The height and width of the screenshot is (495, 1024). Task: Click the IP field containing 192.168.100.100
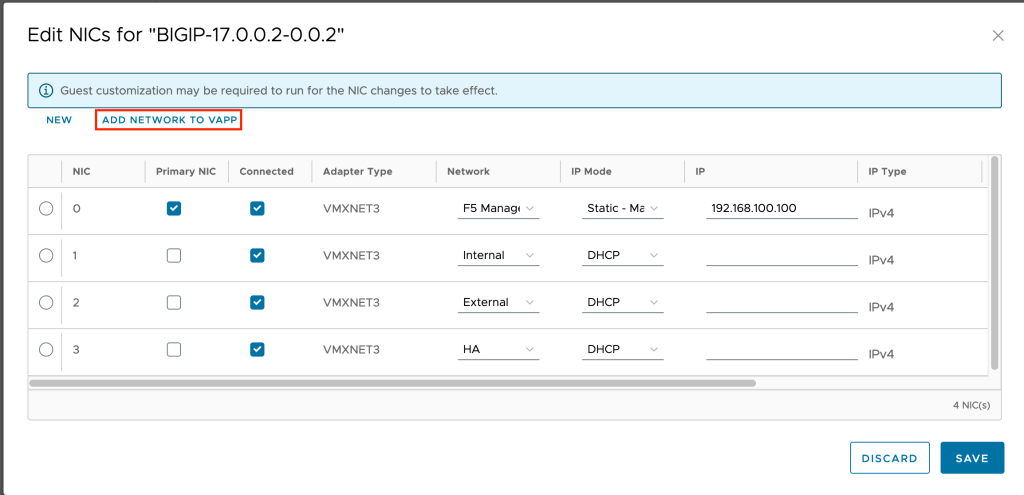(x=780, y=209)
